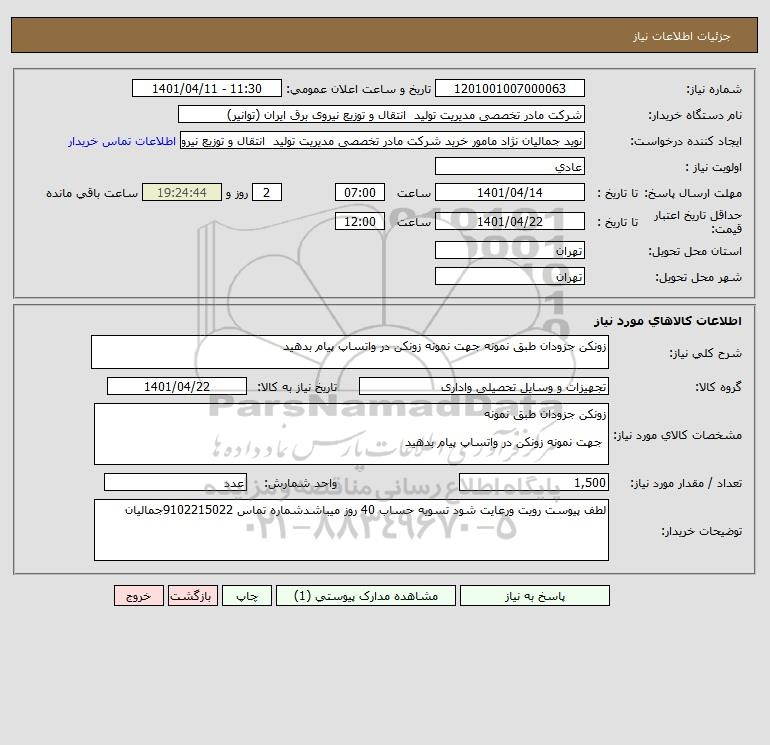This screenshot has width=770, height=745.
Task: Select the شماره نیاز field 1201001007000063
Action: coord(510,88)
